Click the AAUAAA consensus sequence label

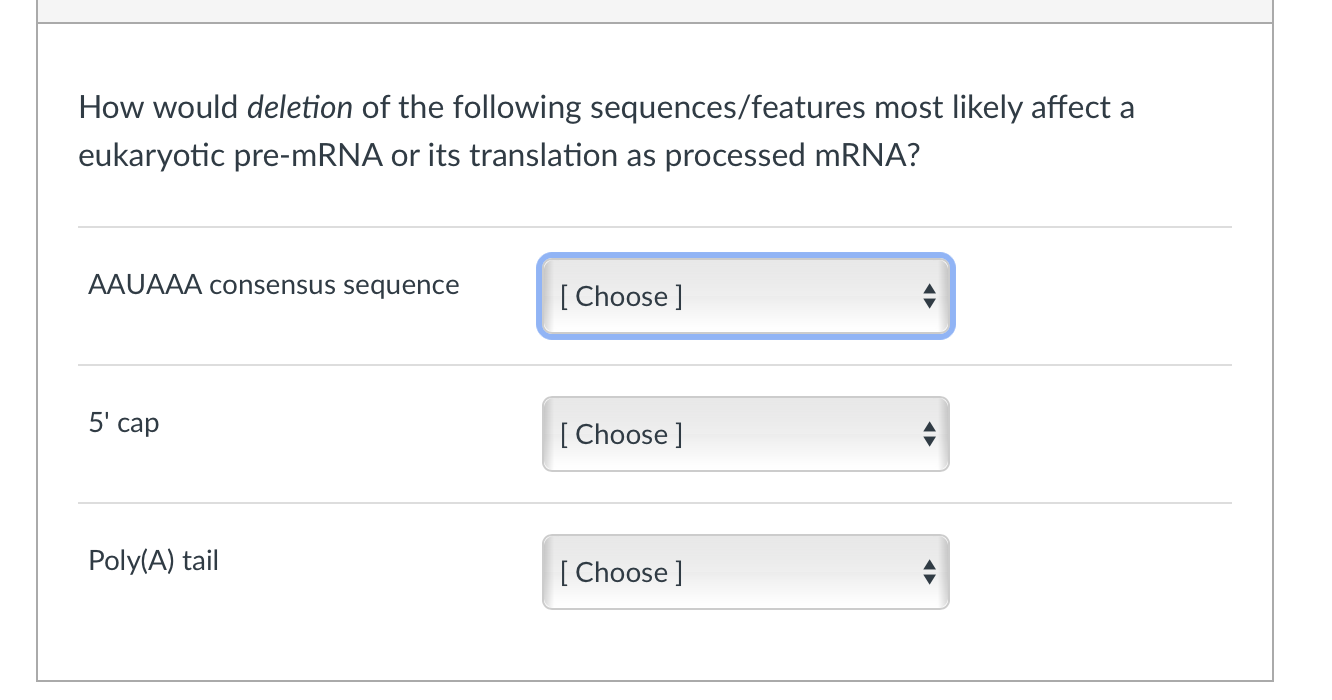pyautogui.click(x=274, y=285)
